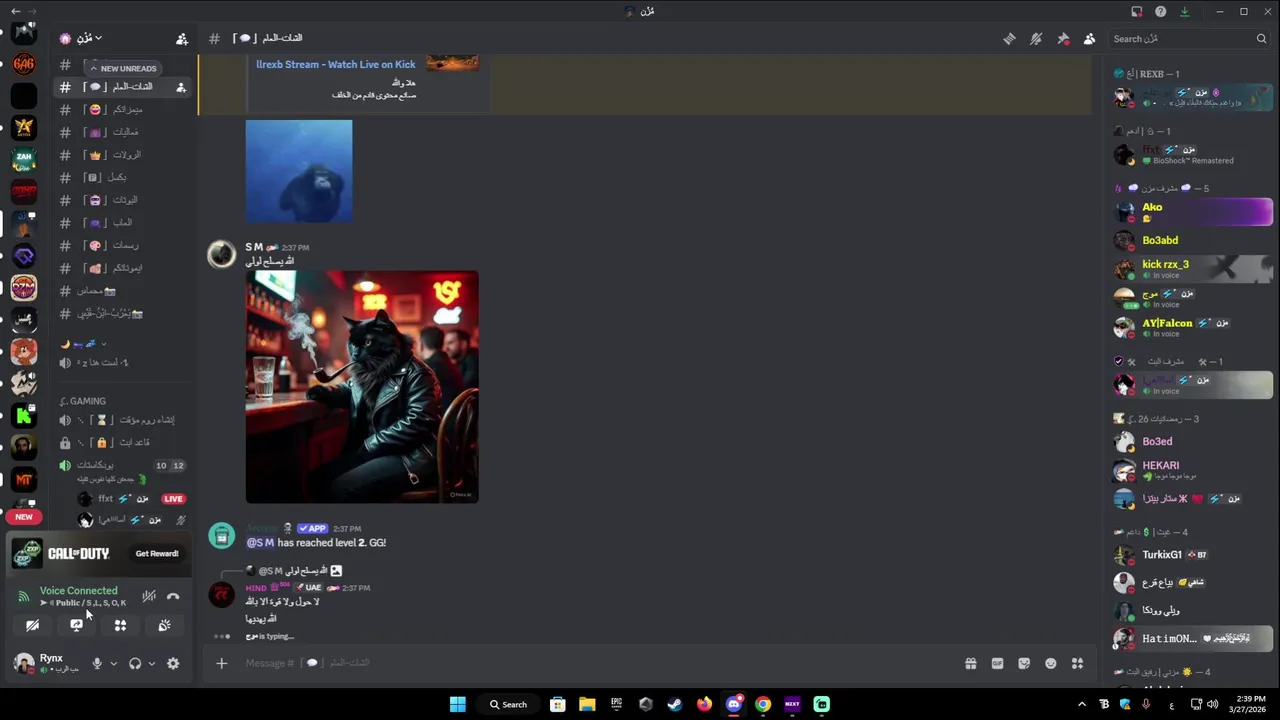Click the NEW UNREADS pill
Viewport: 1280px width, 720px height.
[124, 68]
